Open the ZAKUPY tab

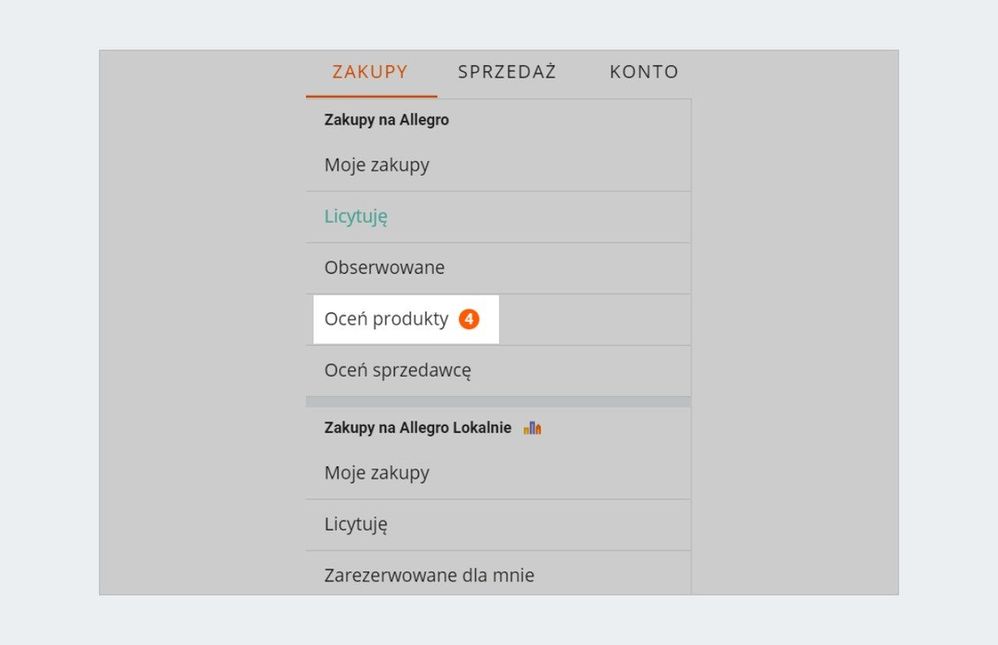[x=370, y=72]
